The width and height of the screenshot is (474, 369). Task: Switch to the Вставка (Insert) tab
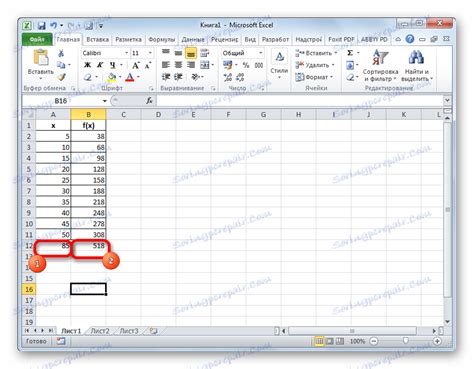point(97,39)
